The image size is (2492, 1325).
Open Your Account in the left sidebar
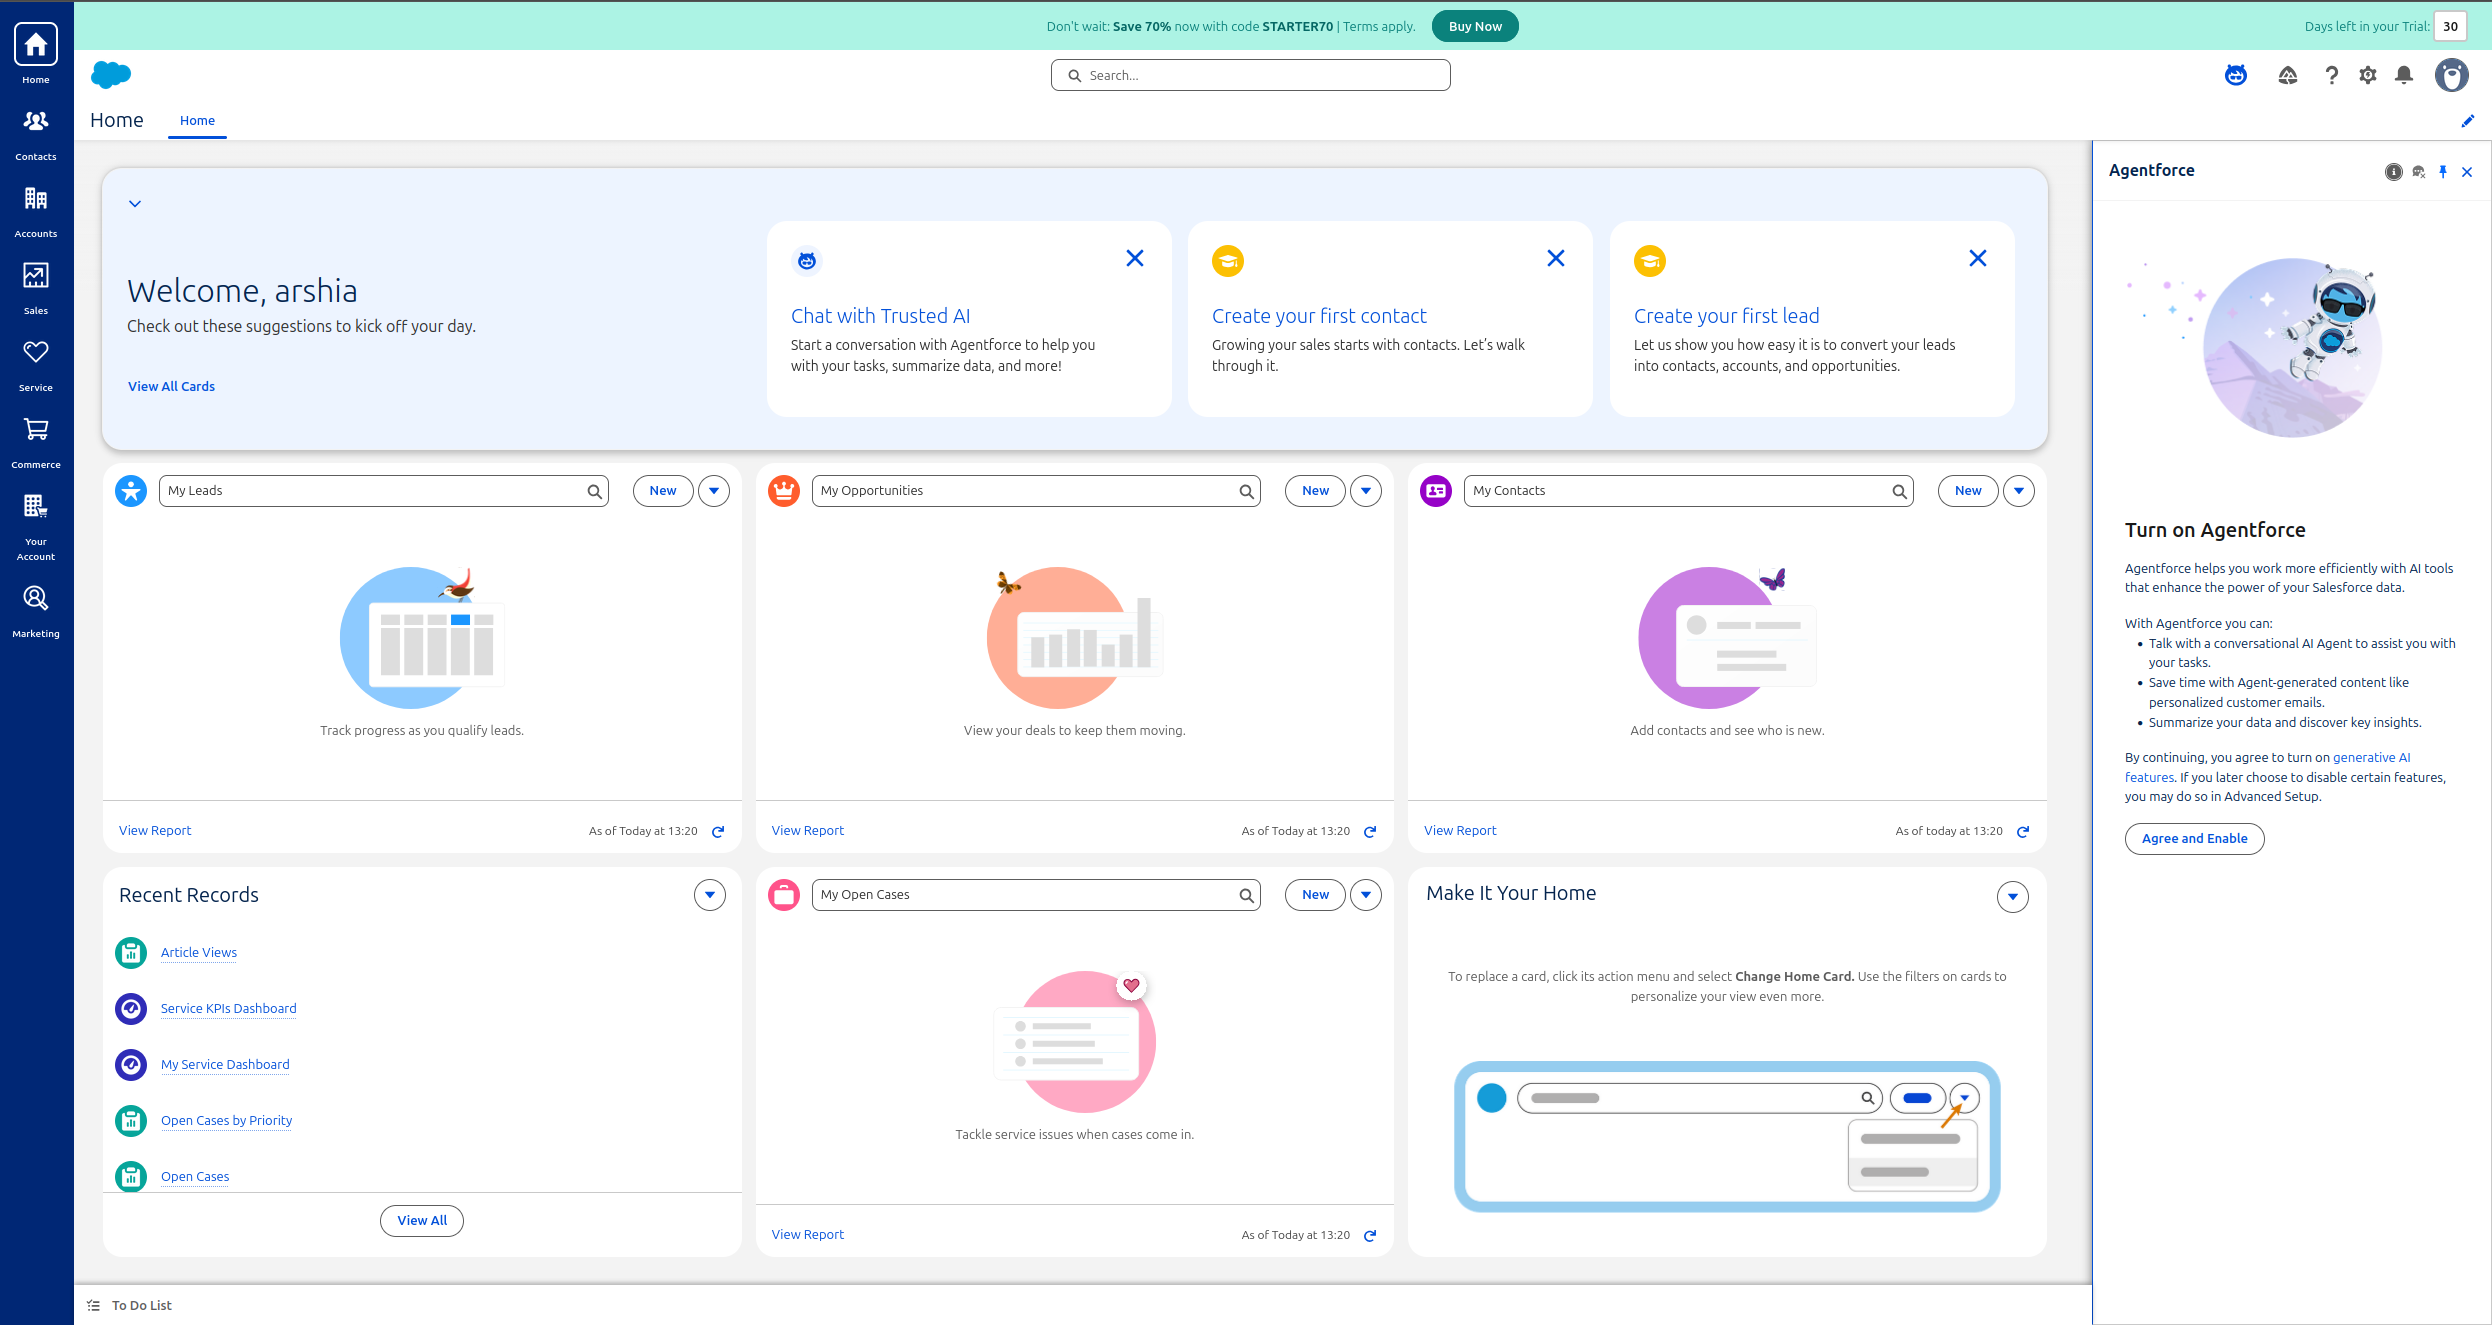point(36,527)
